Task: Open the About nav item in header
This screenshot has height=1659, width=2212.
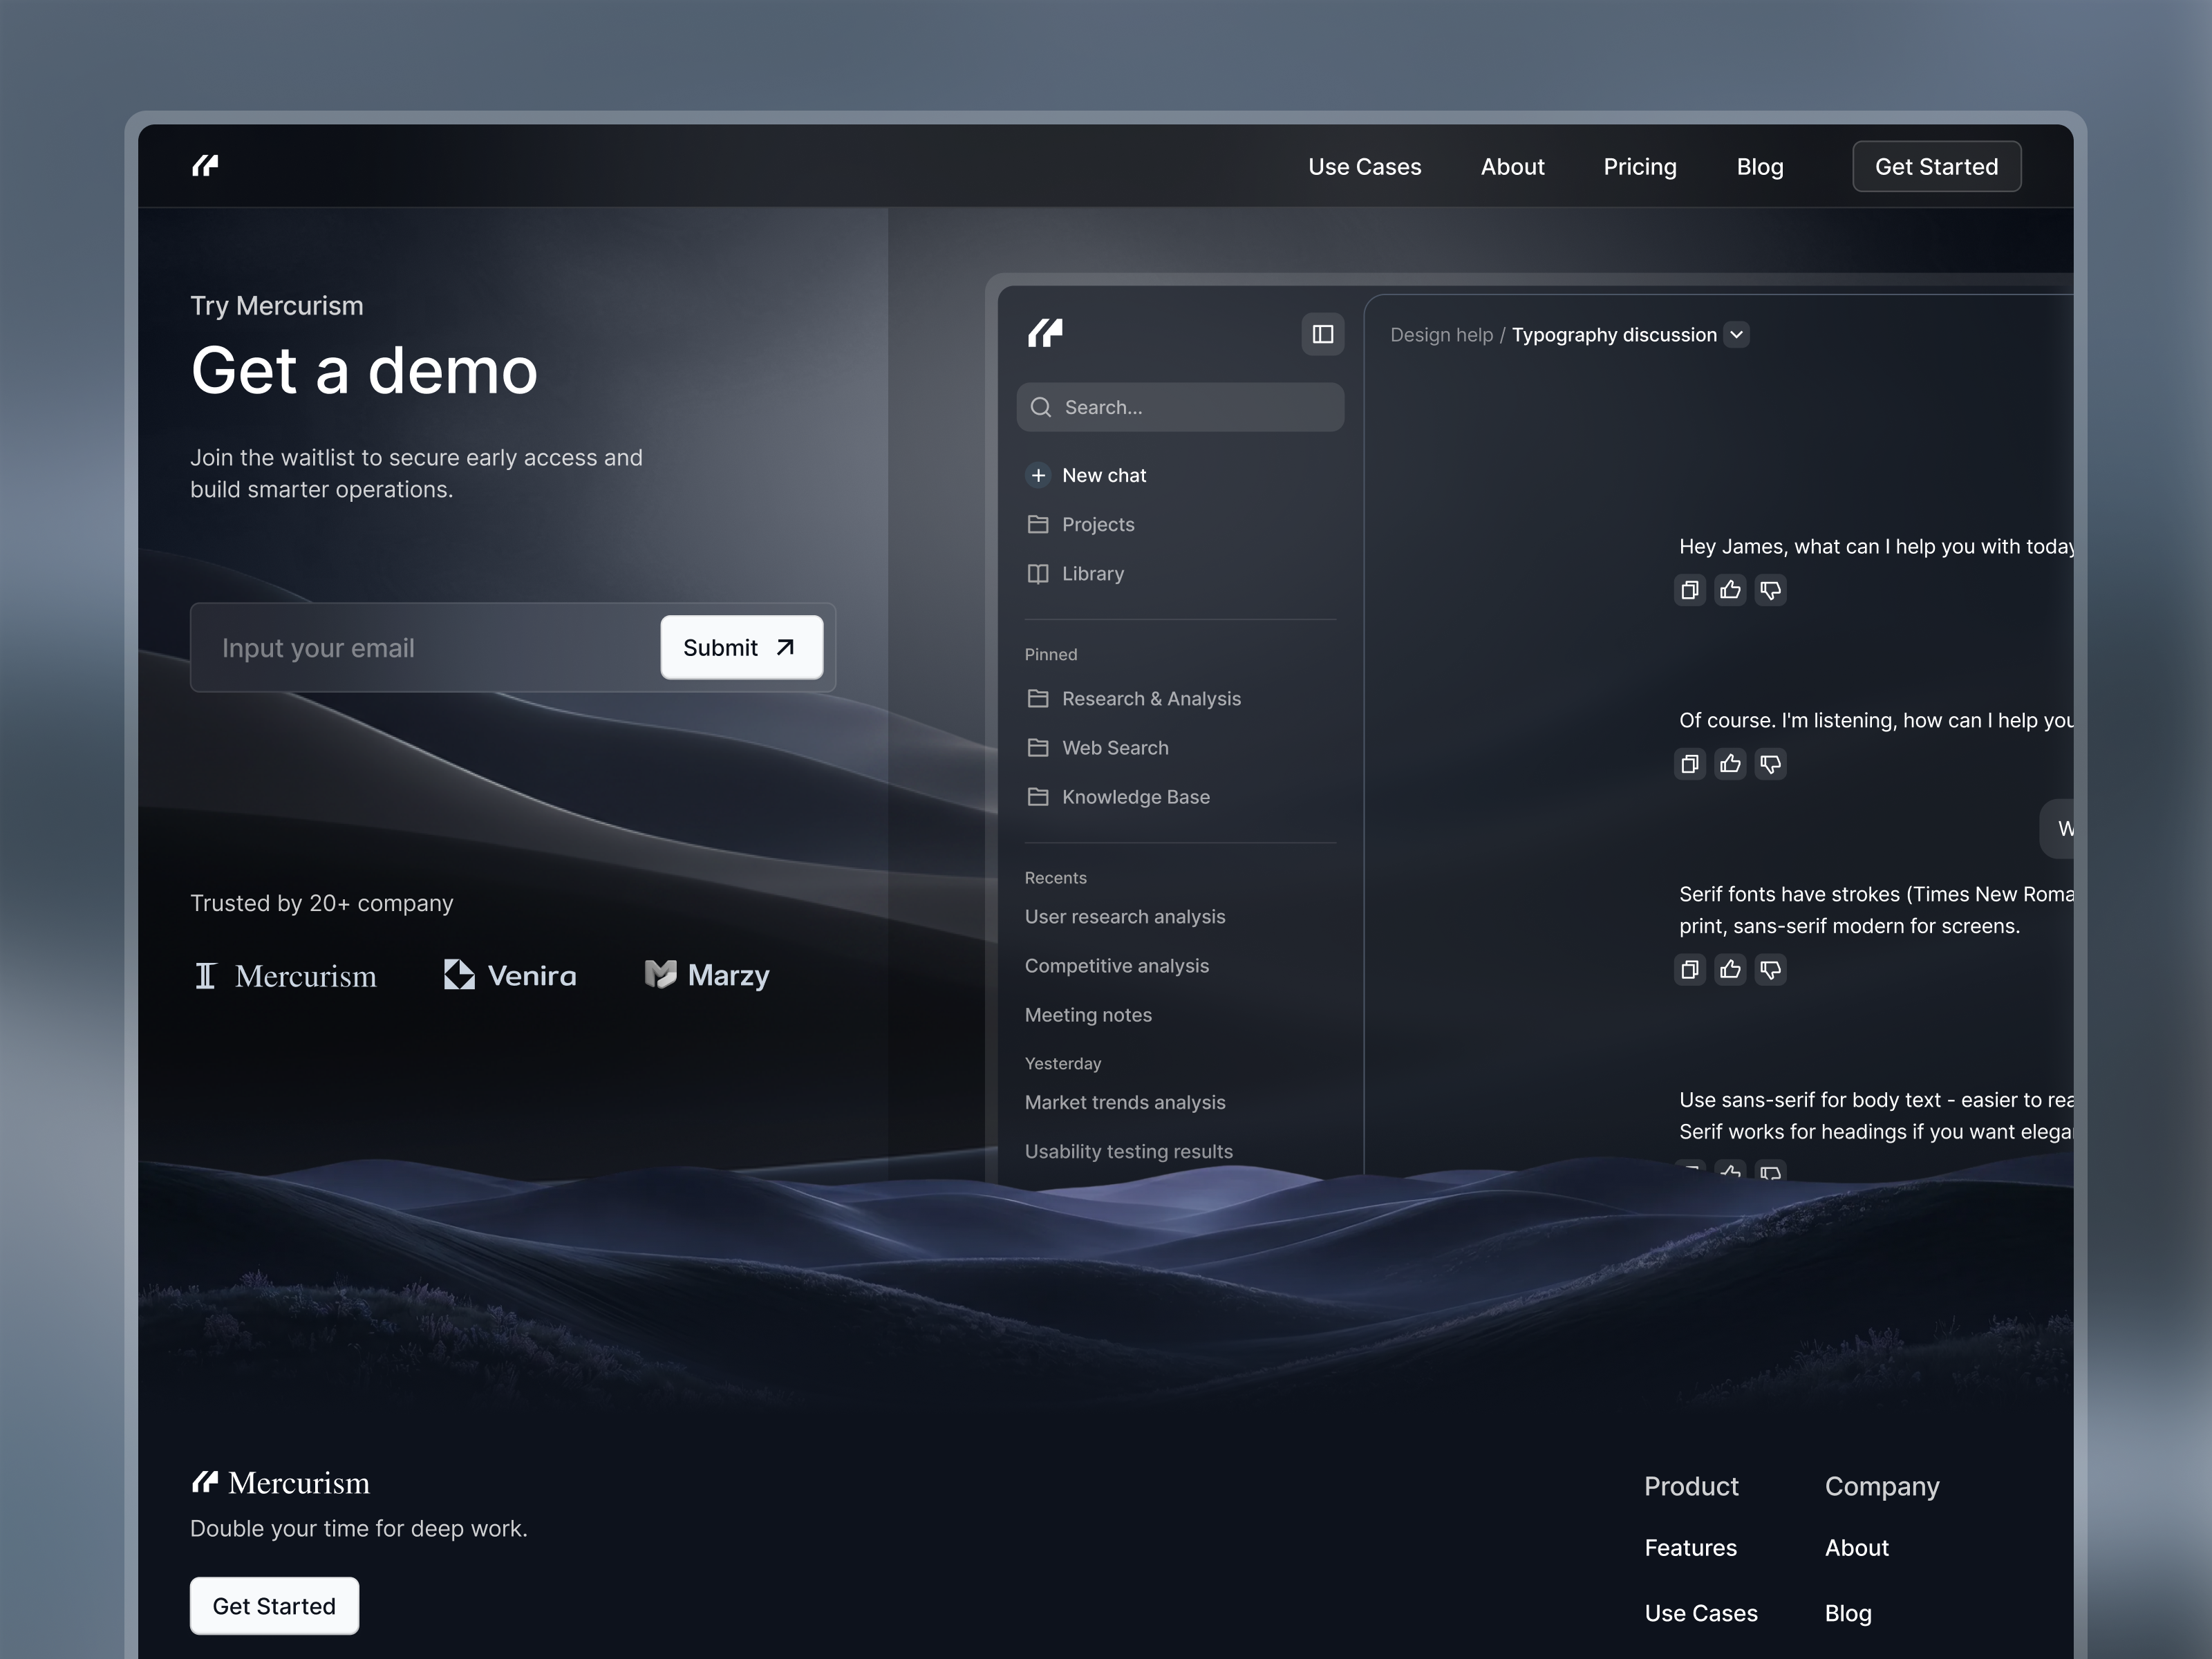Action: click(x=1512, y=167)
